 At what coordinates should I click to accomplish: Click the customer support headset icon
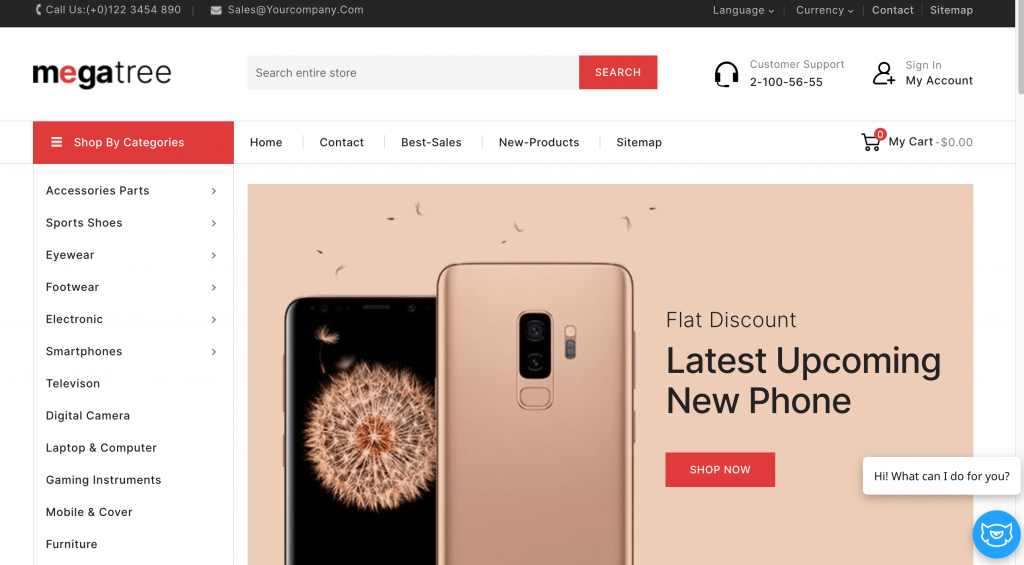click(x=726, y=74)
